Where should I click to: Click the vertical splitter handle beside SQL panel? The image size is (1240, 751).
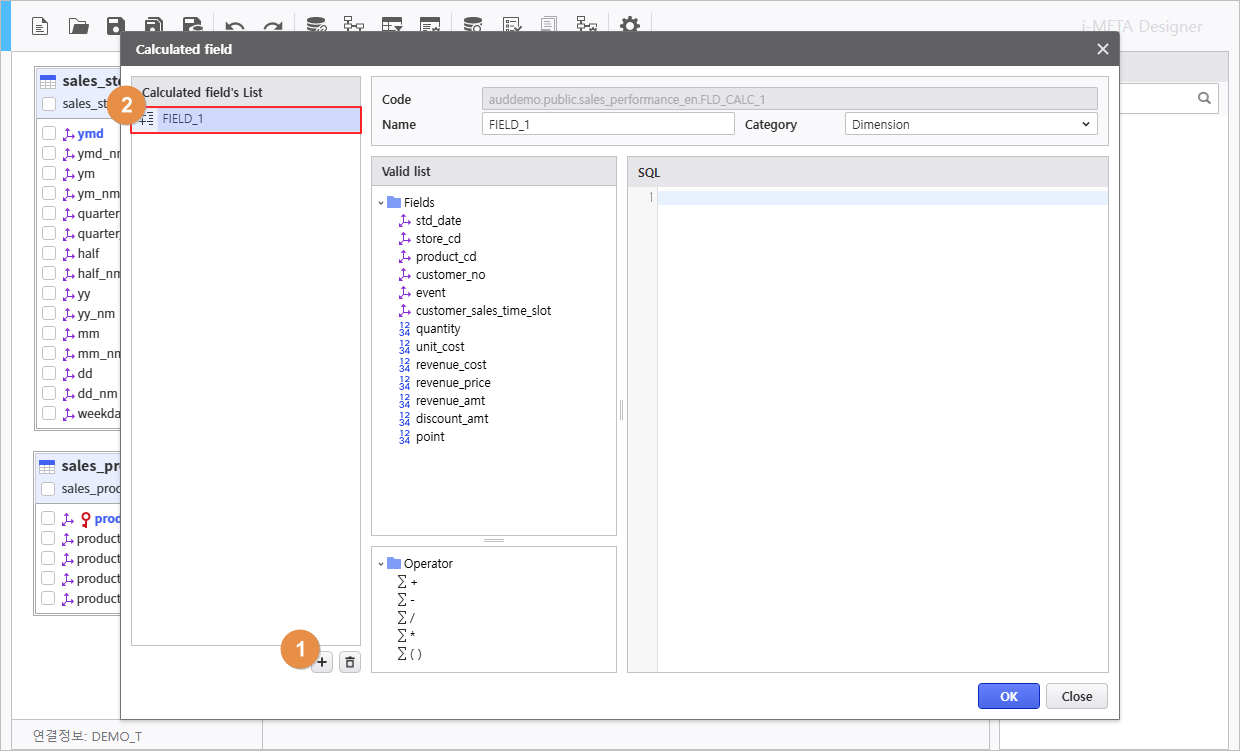coord(622,410)
